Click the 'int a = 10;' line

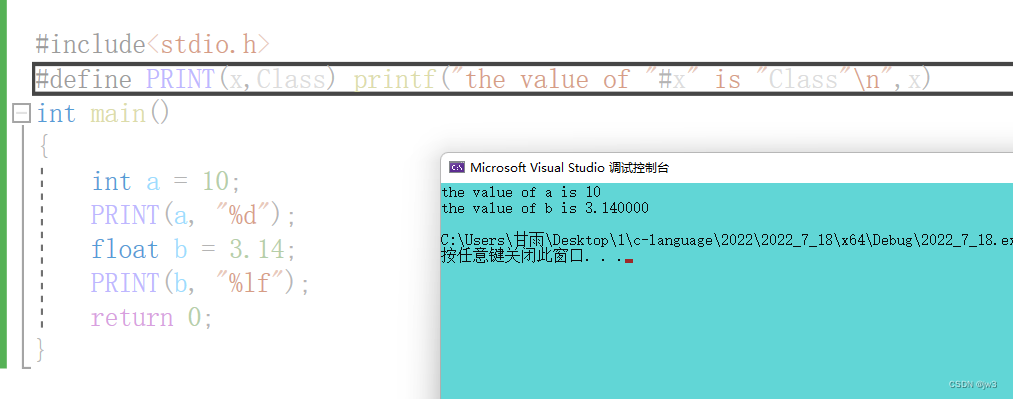point(166,181)
